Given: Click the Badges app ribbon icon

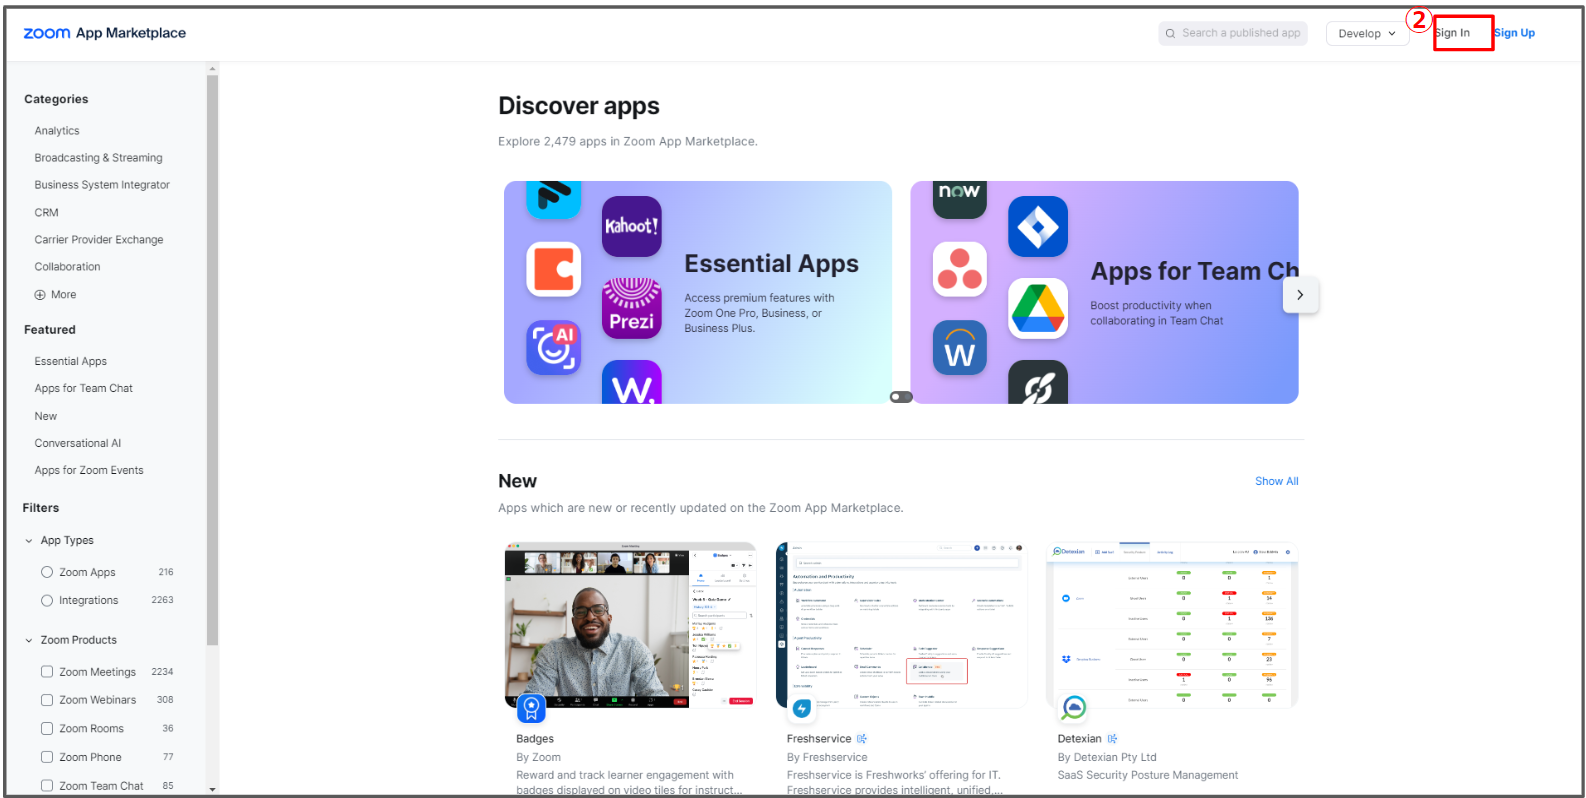Looking at the screenshot, I should pyautogui.click(x=532, y=709).
